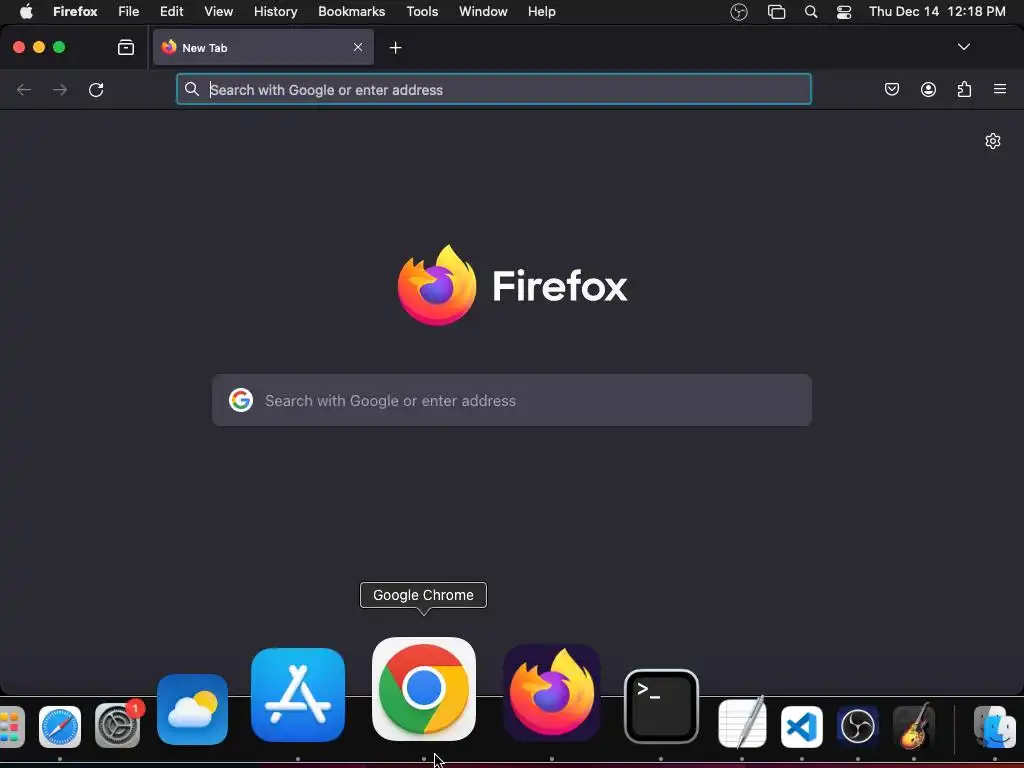1024x768 pixels.
Task: Select the New Tab tab
Action: click(x=263, y=47)
